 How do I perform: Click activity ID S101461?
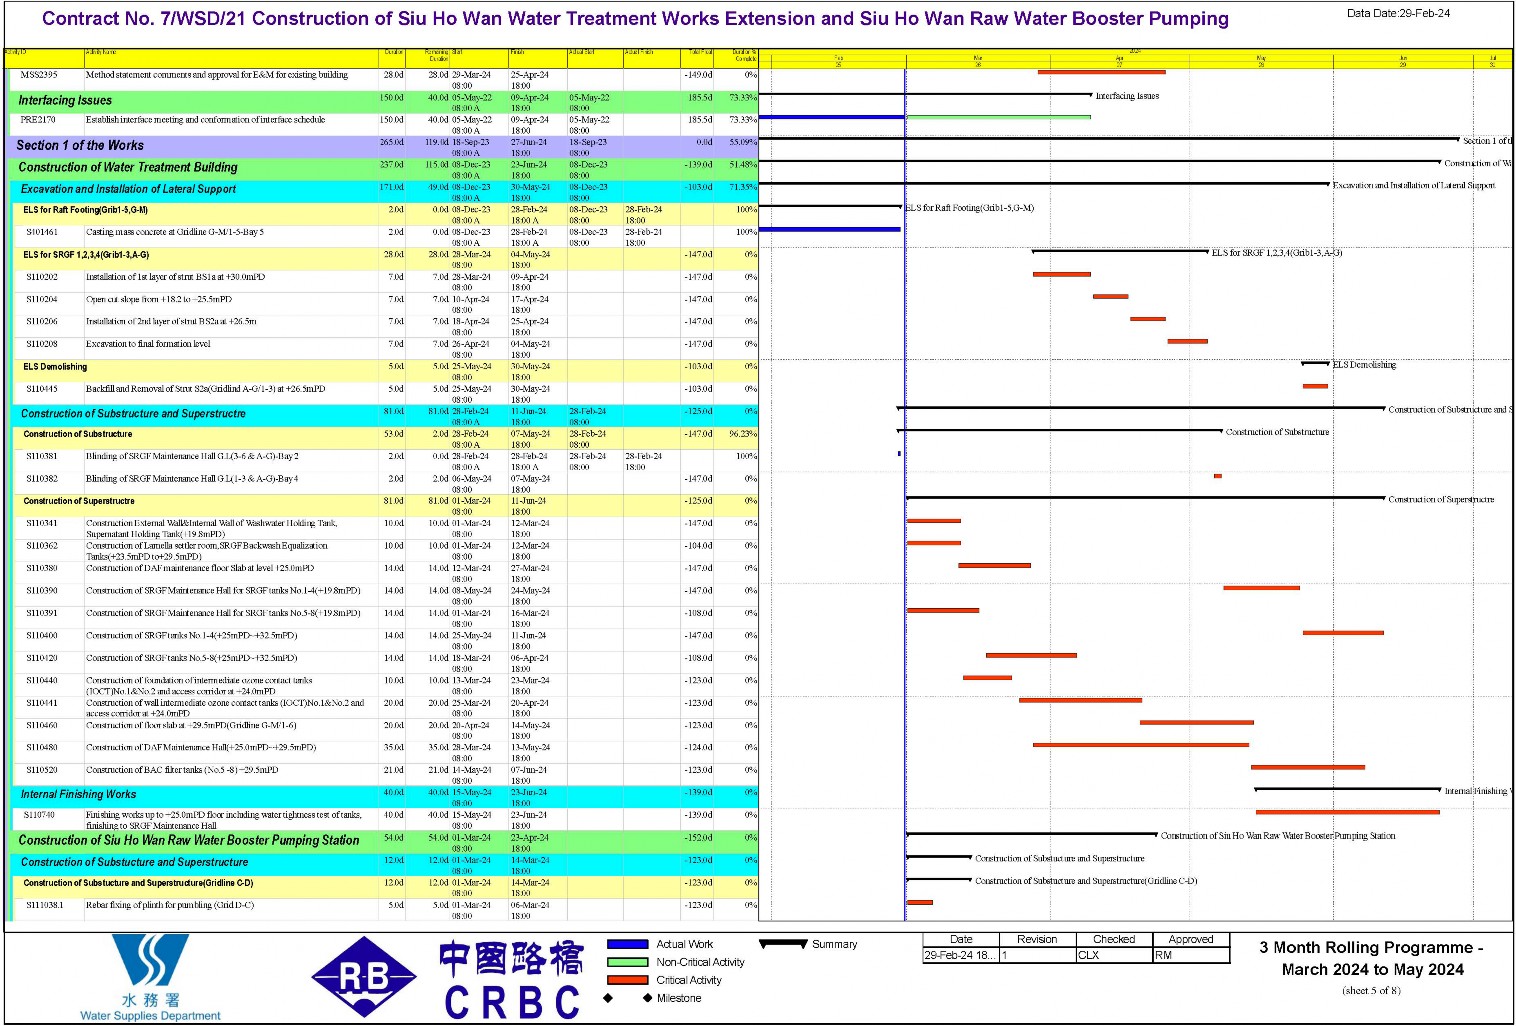(44, 232)
